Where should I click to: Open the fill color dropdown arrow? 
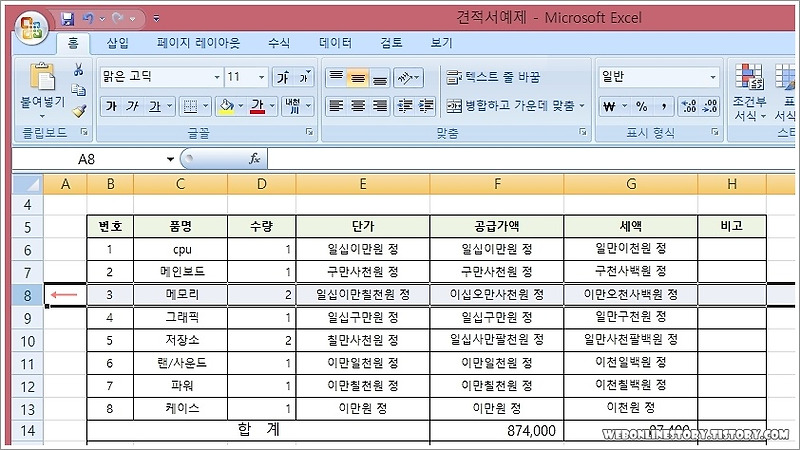point(241,106)
